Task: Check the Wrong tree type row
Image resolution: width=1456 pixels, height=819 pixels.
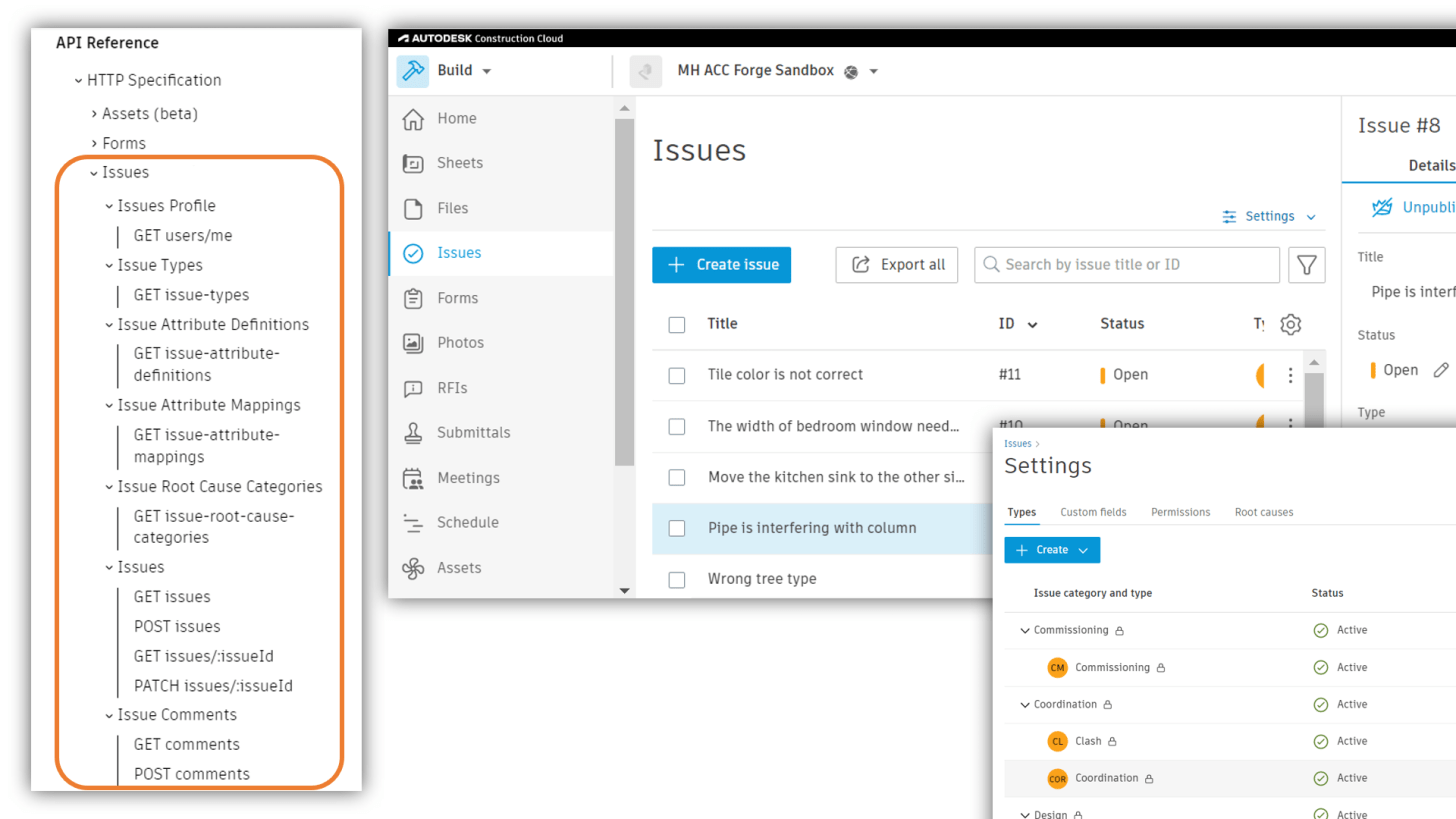Action: click(677, 579)
